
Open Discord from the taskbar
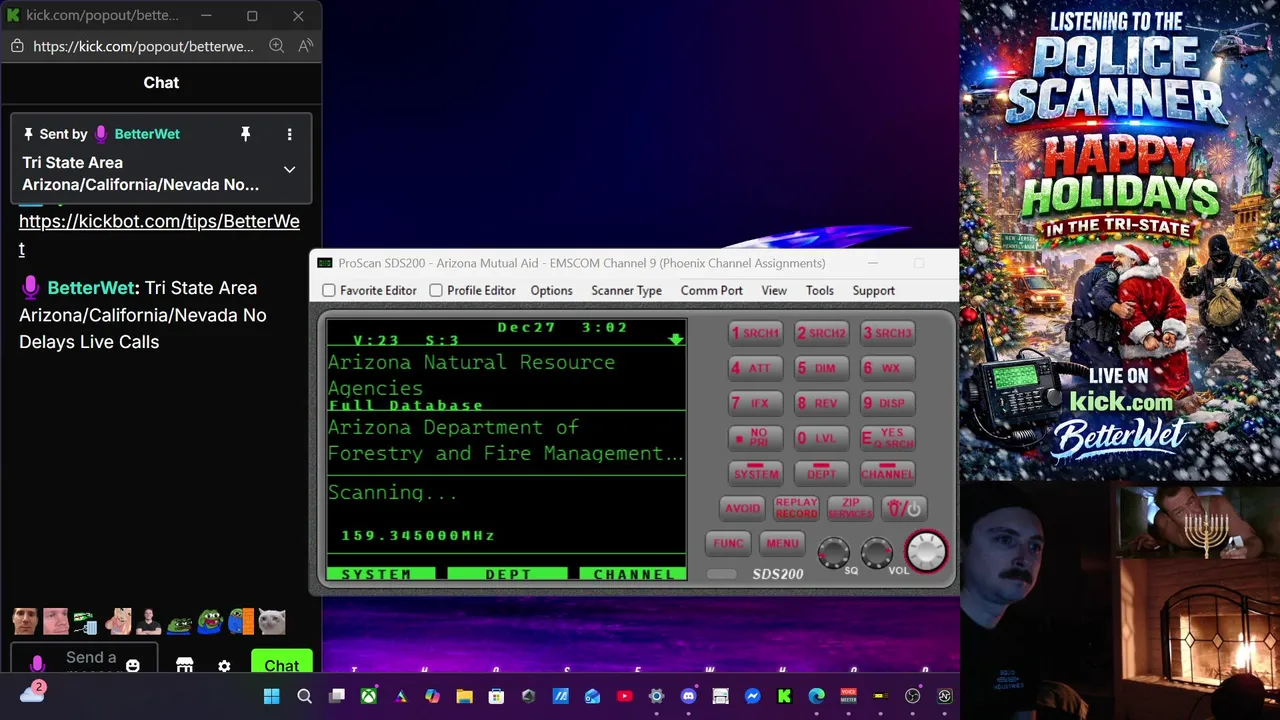pos(688,696)
